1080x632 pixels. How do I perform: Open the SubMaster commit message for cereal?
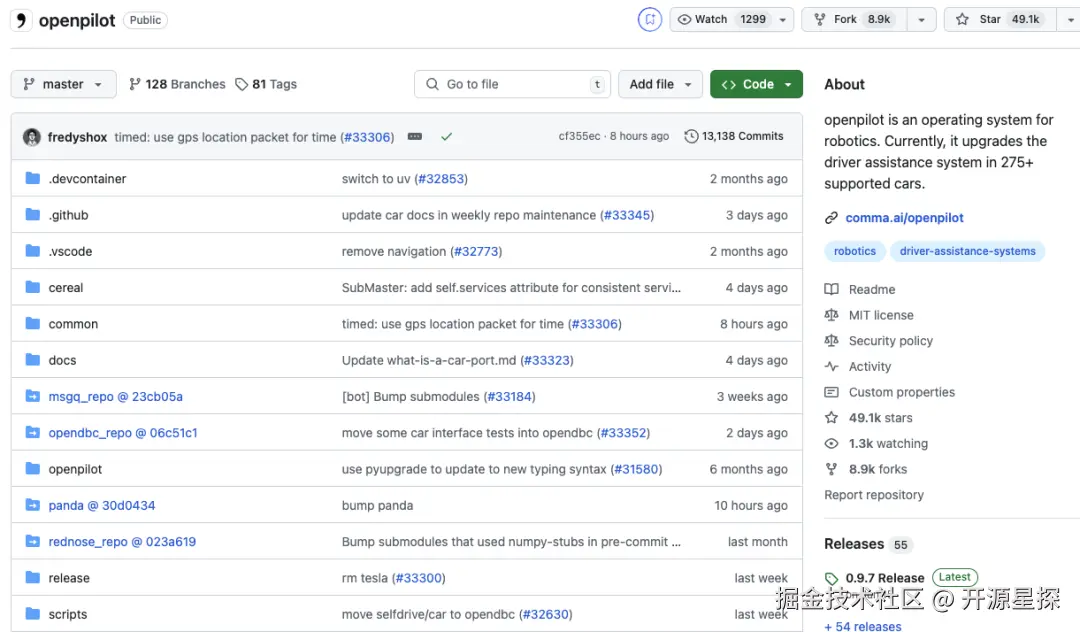(511, 288)
